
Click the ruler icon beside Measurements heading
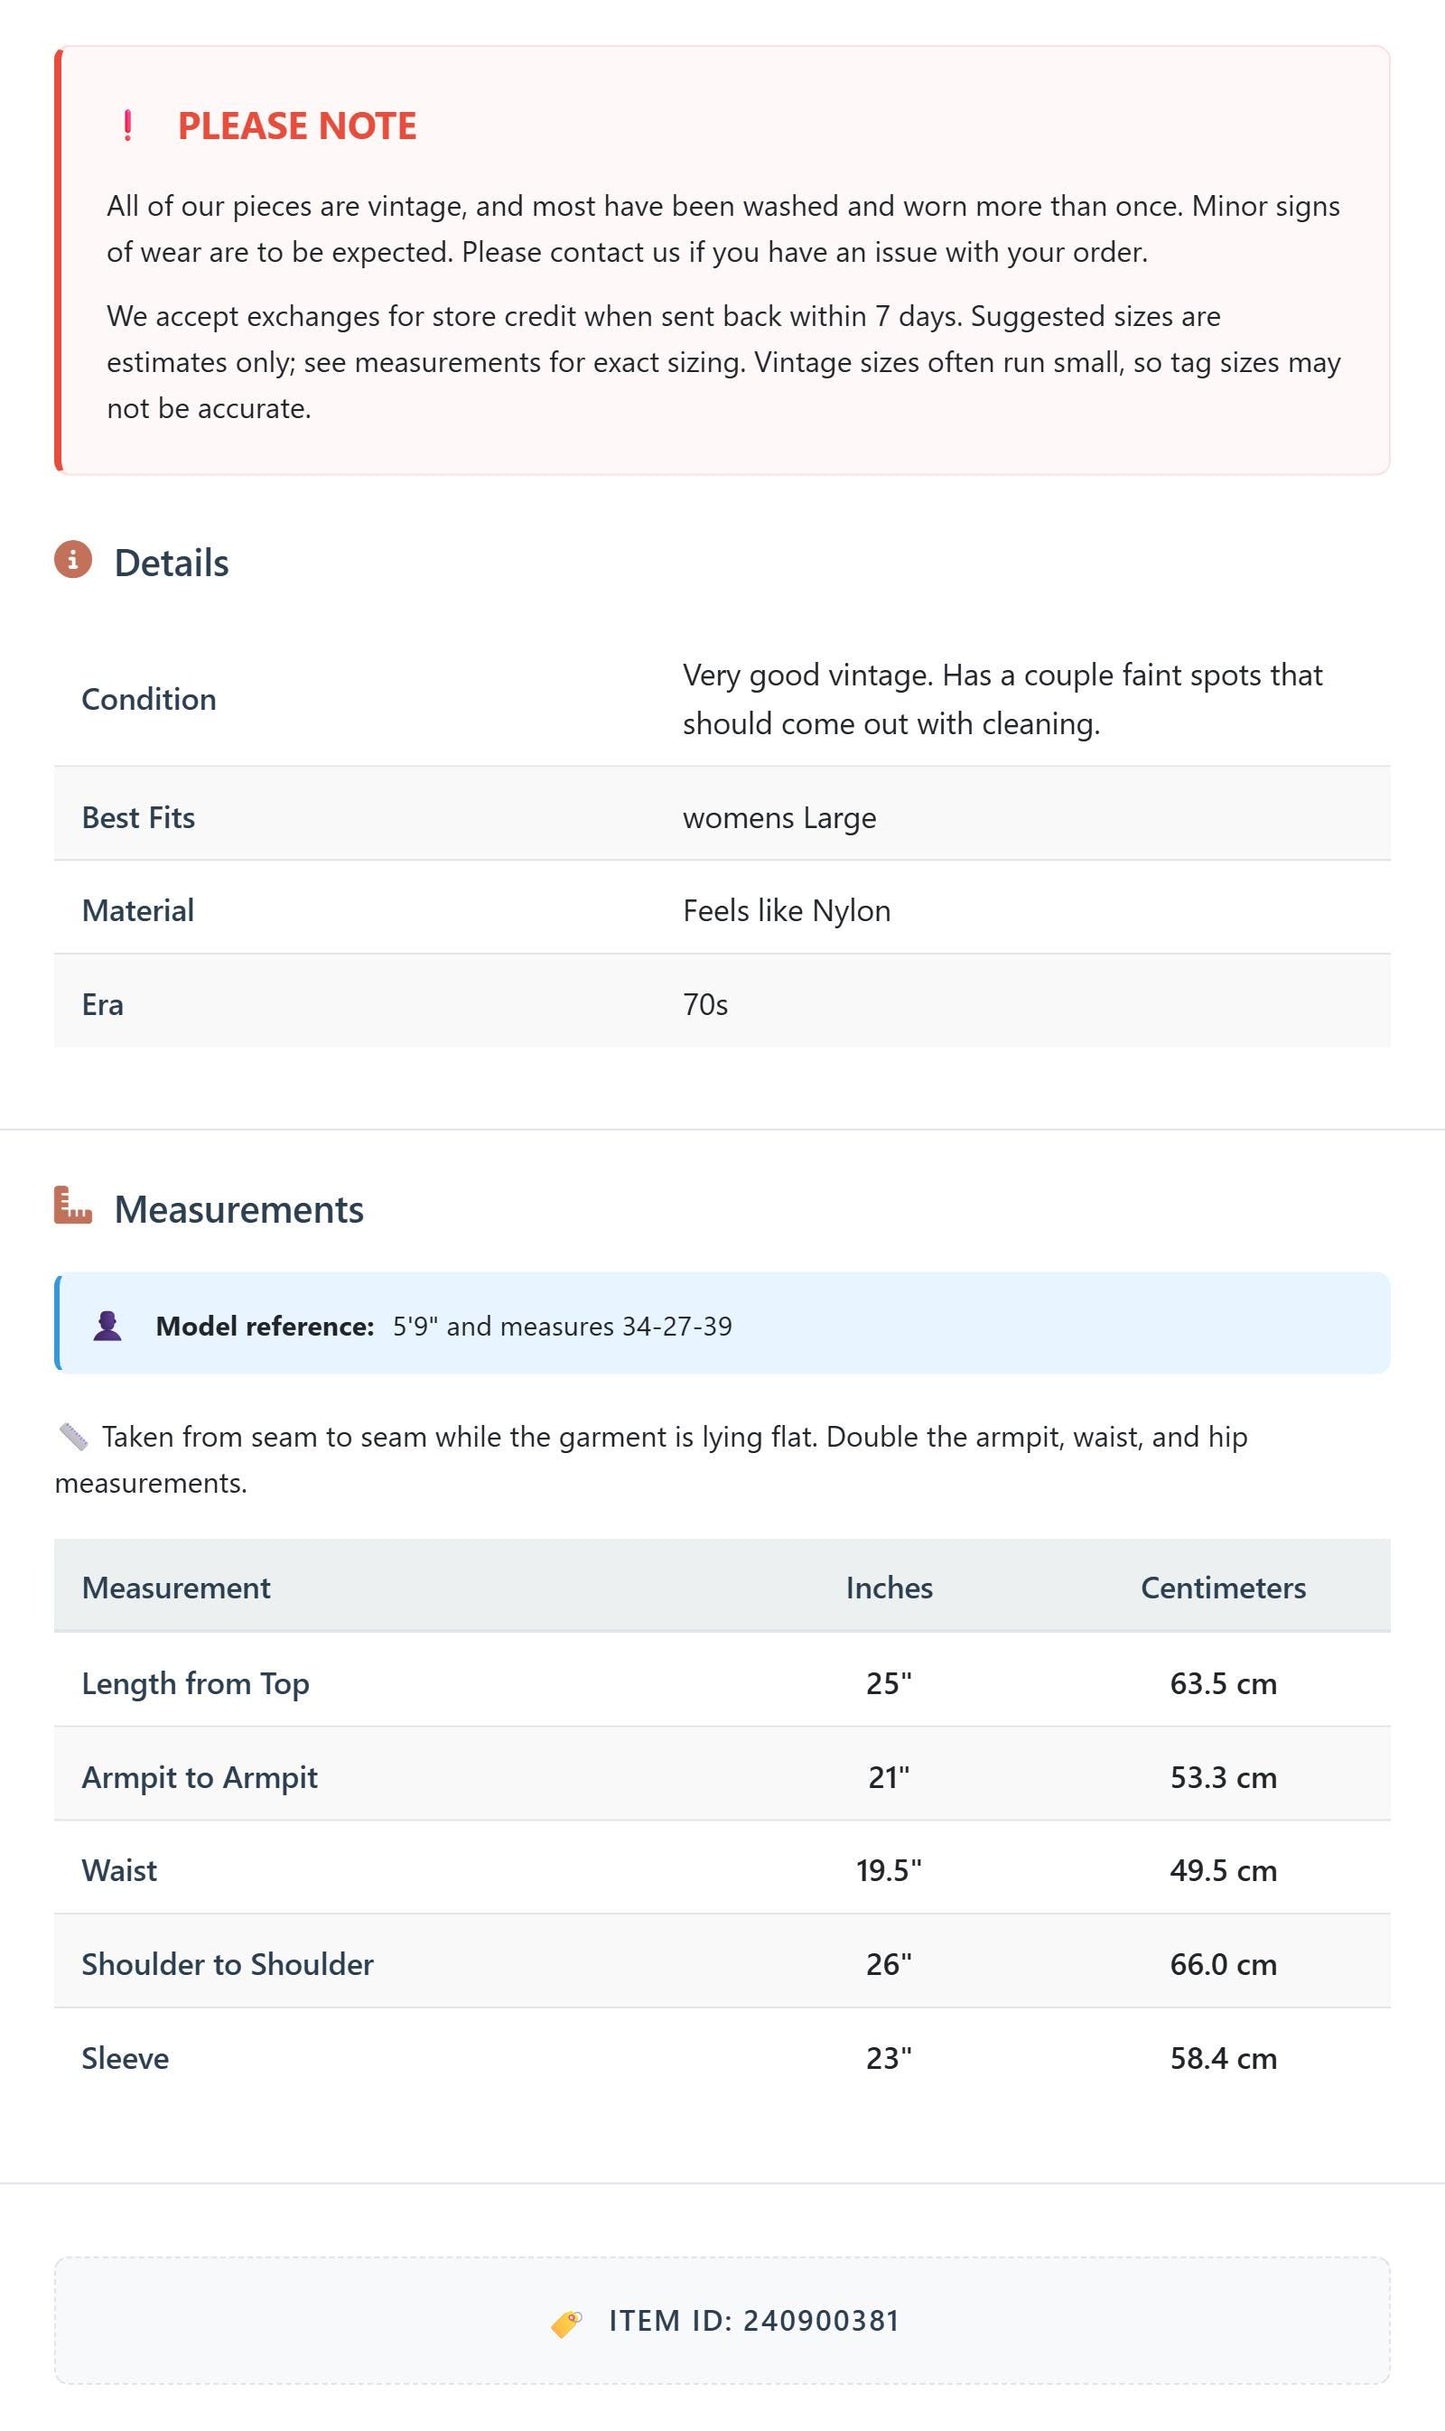(x=73, y=1206)
